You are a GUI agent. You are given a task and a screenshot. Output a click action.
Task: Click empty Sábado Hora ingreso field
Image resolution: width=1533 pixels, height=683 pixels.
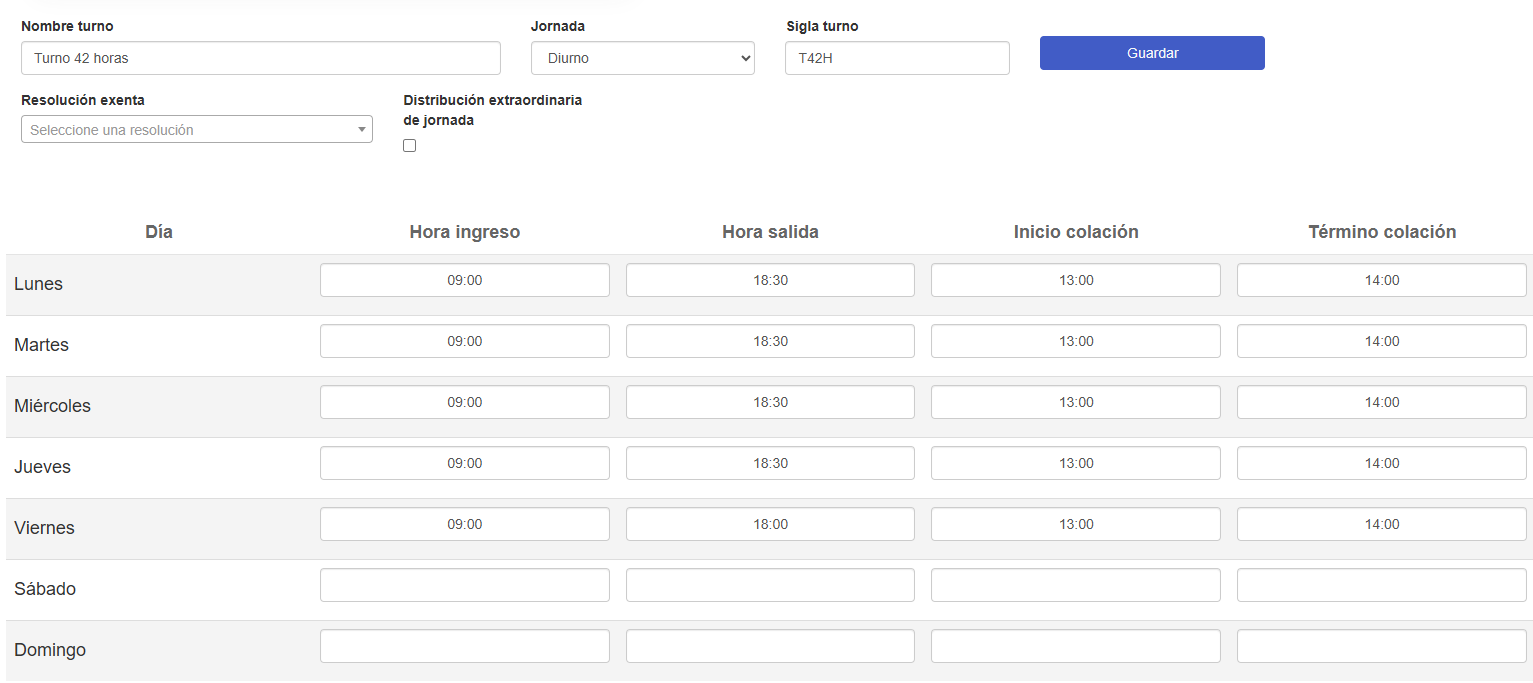click(x=464, y=586)
